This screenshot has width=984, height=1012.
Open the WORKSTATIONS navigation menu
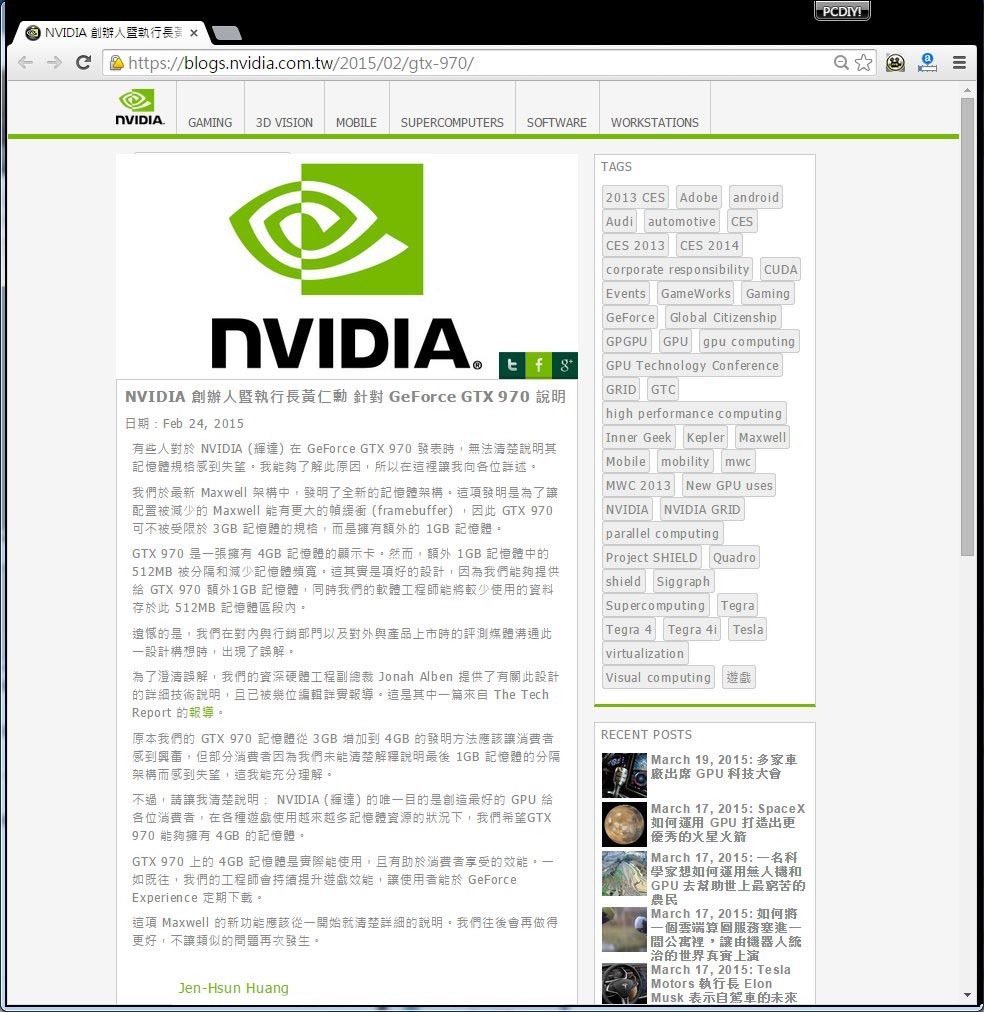coord(655,122)
